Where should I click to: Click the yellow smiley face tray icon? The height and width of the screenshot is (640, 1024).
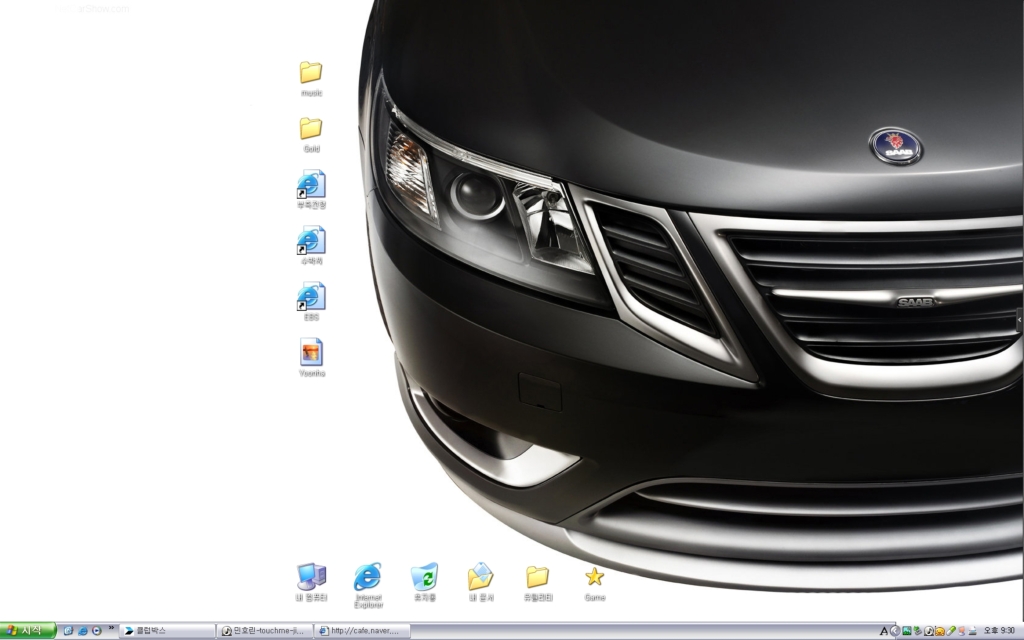940,631
